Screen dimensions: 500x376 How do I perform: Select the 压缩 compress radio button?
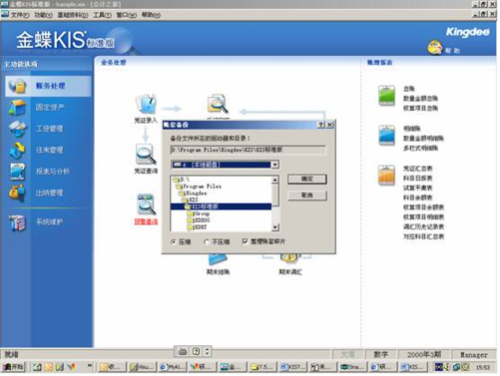click(x=173, y=242)
